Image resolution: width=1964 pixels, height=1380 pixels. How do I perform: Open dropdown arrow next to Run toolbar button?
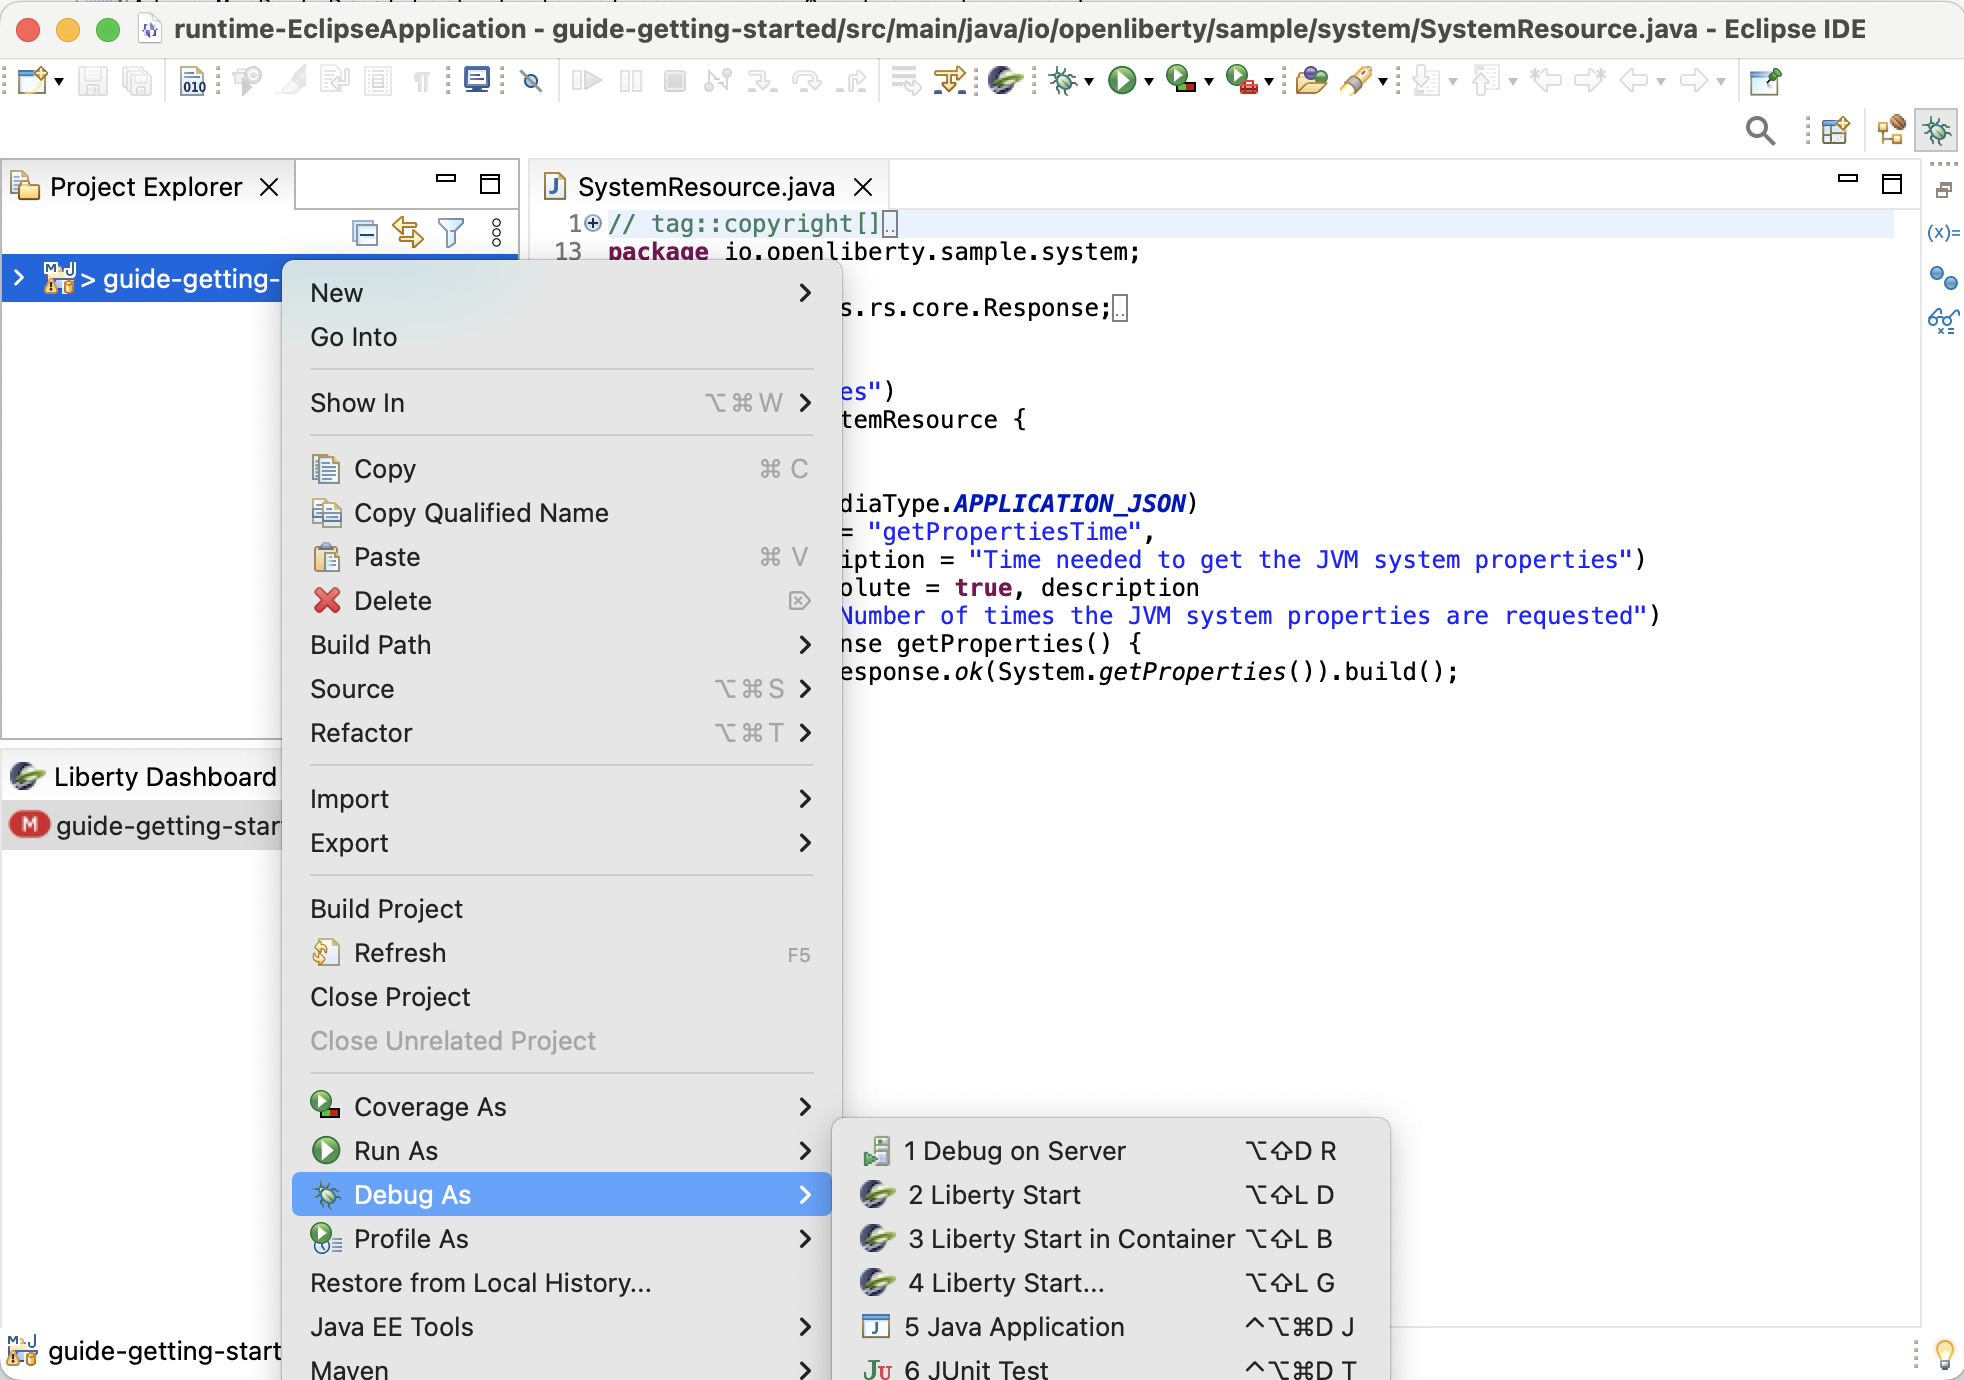tap(1148, 82)
